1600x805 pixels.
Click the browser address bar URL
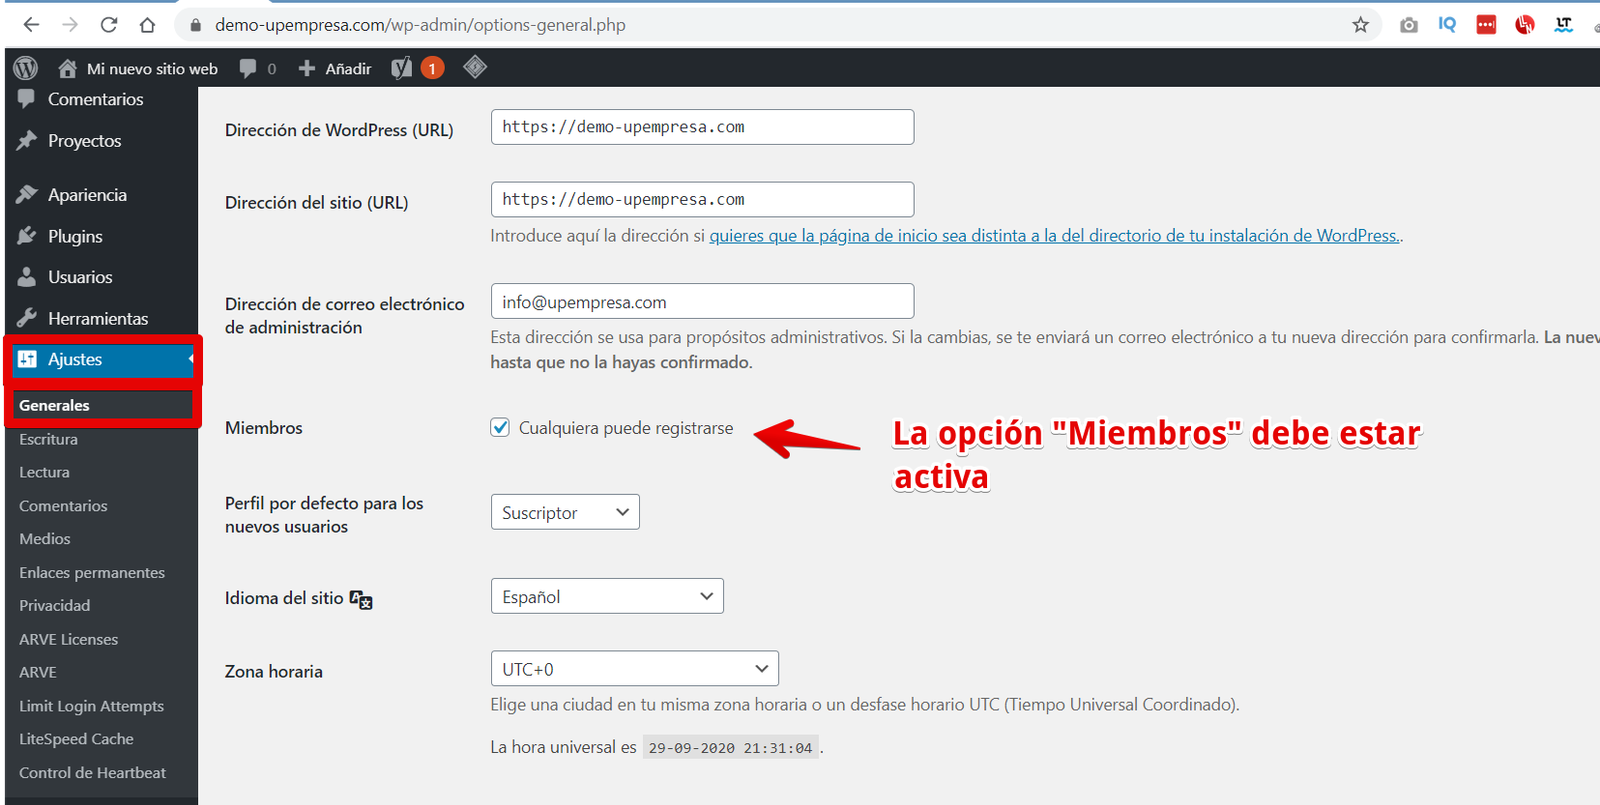[x=420, y=25]
